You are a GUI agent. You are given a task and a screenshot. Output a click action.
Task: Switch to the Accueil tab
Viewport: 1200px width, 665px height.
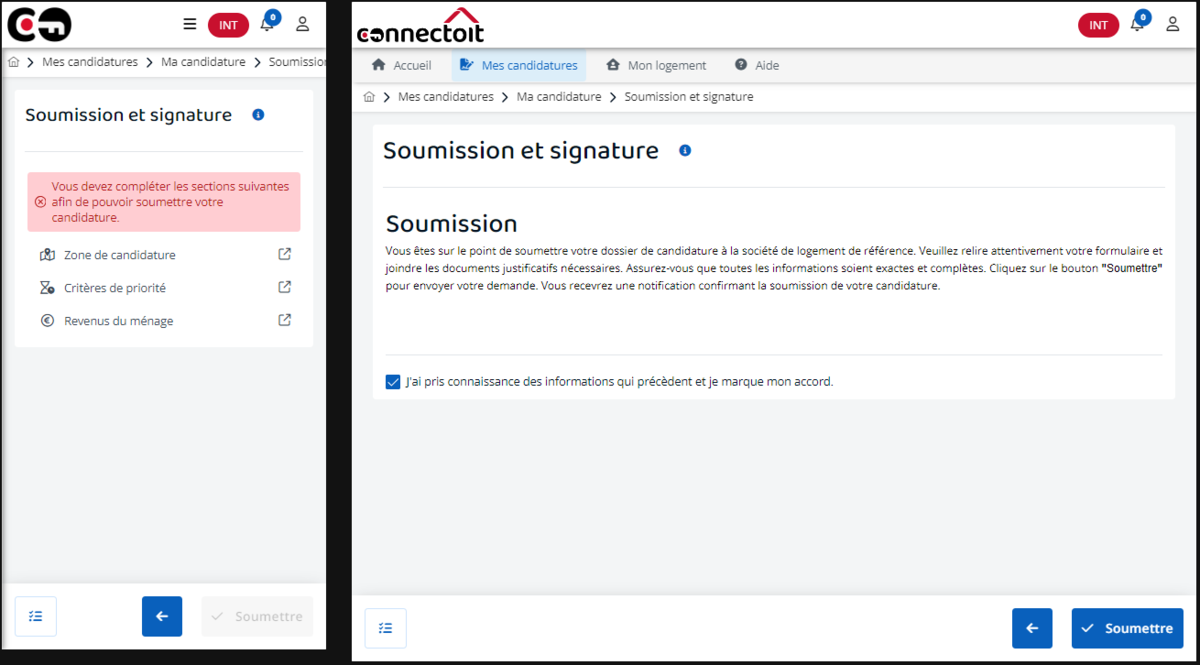[x=401, y=65]
